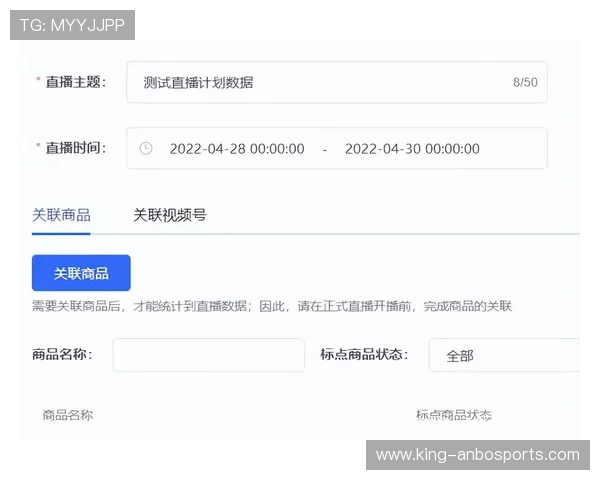
Task: Select end time 2022-04-30 00:00:00
Action: [412, 149]
